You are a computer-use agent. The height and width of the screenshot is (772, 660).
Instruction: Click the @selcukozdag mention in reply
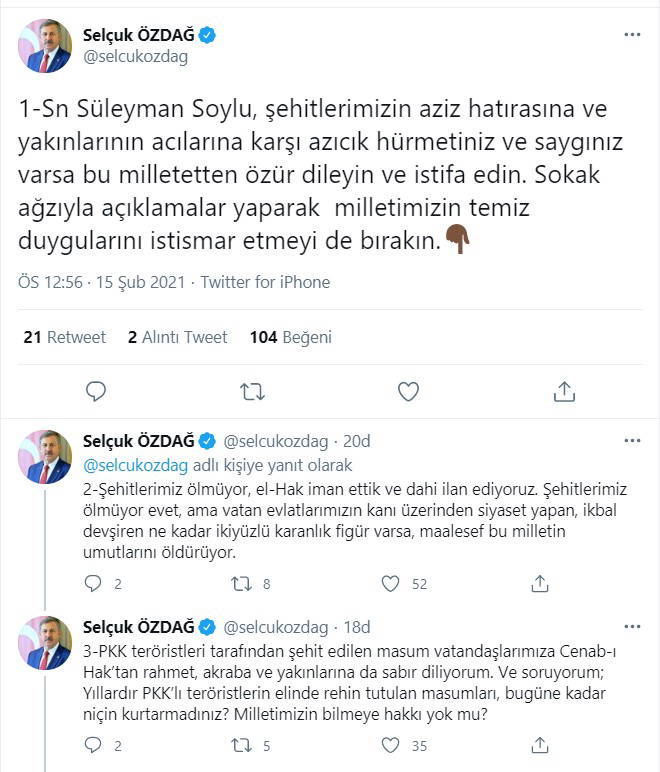134,466
